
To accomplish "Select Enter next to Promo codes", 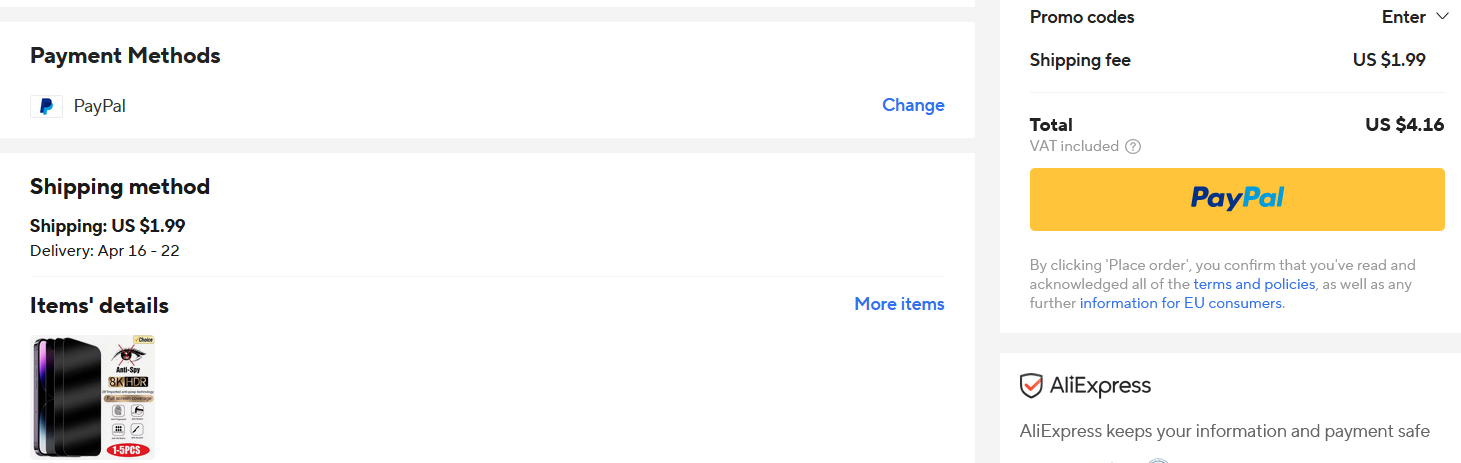I will point(1404,17).
